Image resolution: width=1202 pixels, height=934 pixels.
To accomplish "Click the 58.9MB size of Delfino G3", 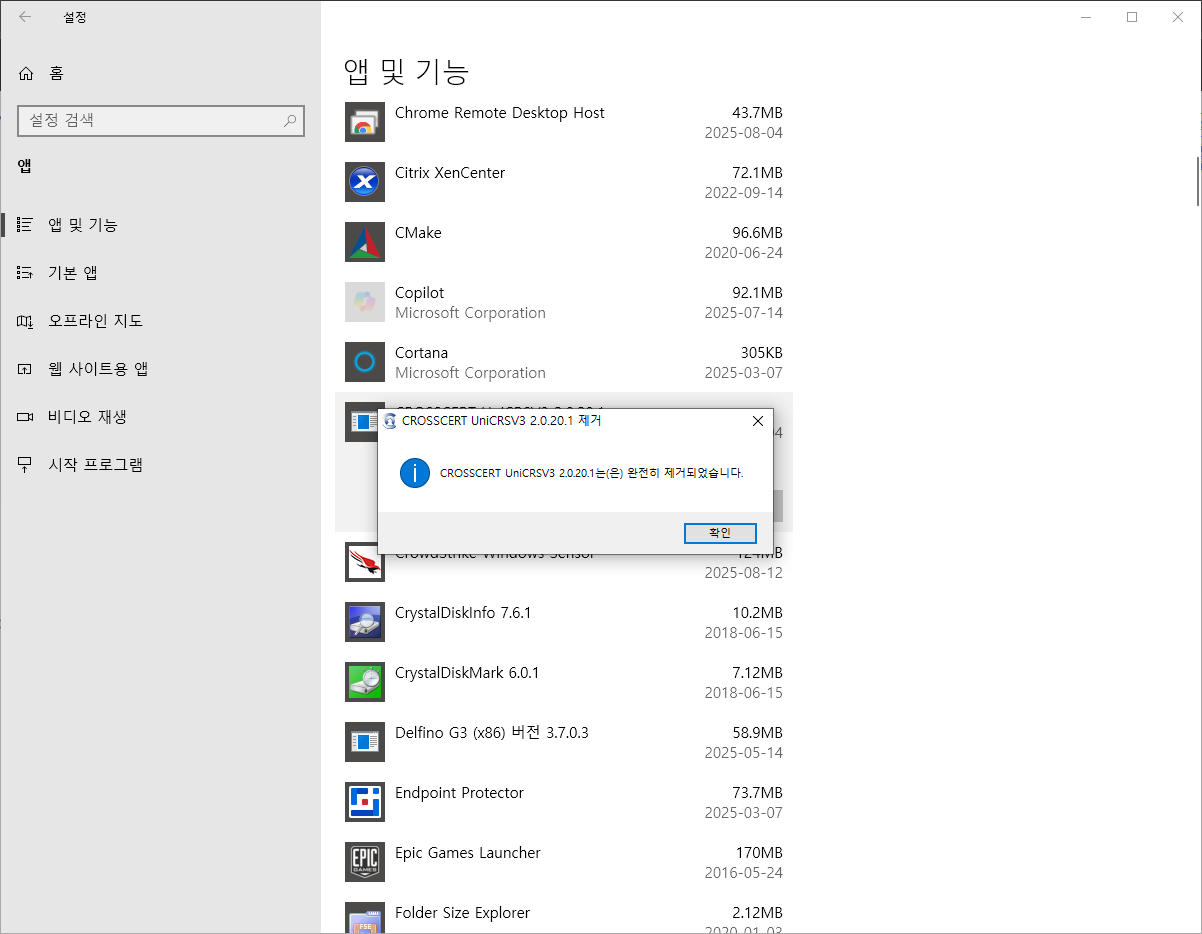I will point(757,733).
